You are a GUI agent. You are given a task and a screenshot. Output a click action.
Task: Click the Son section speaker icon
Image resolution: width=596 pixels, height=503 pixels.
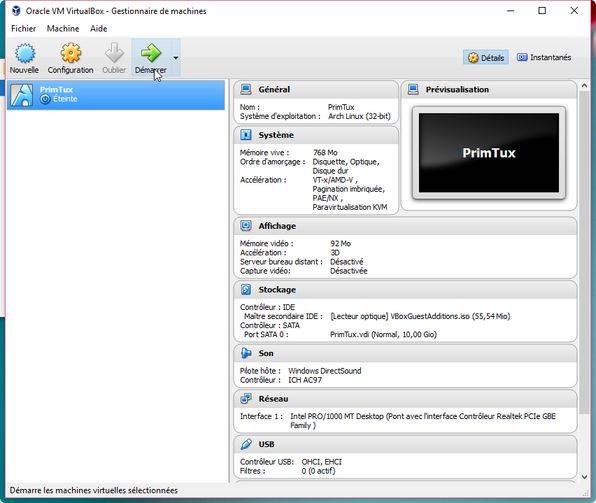246,353
